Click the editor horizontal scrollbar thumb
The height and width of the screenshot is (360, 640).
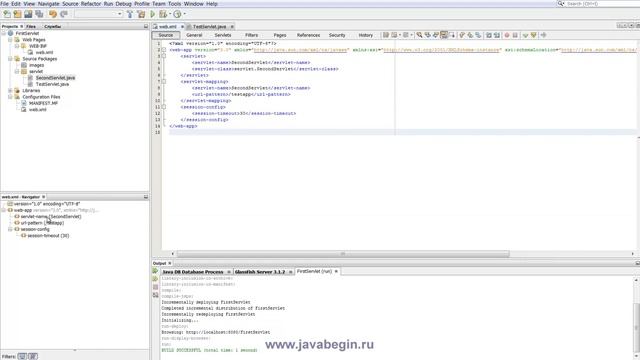tap(343, 254)
